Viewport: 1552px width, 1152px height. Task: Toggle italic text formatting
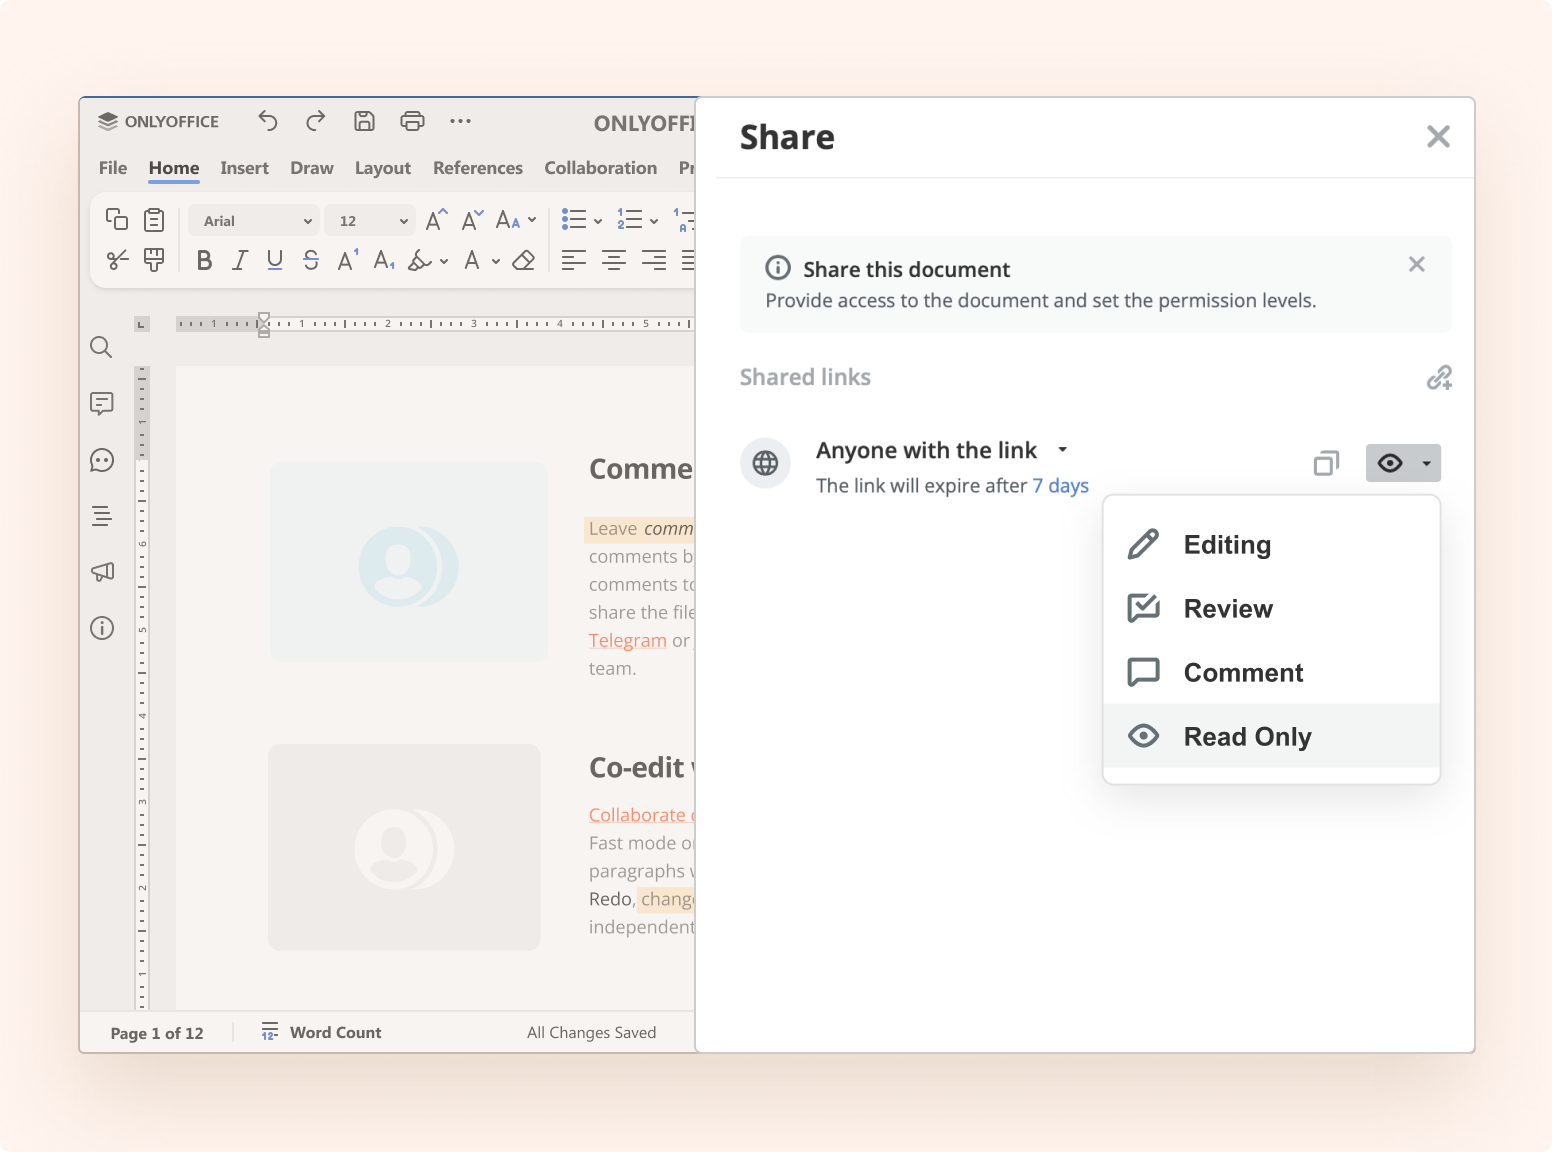click(x=239, y=261)
